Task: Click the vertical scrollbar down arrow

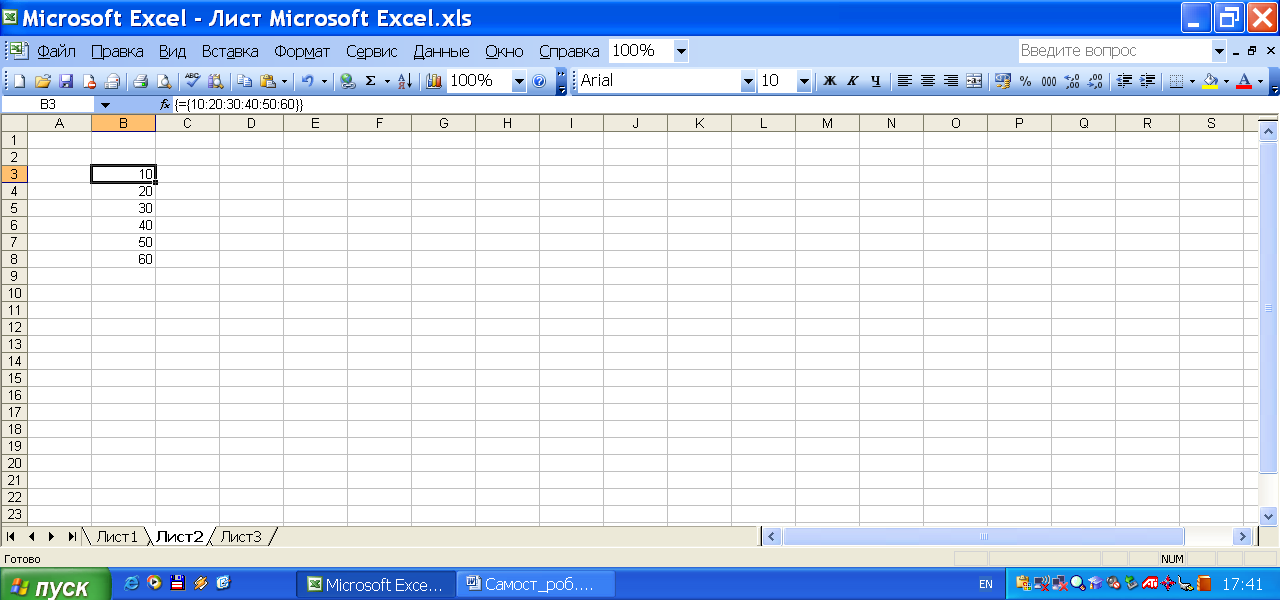Action: coord(1268,516)
